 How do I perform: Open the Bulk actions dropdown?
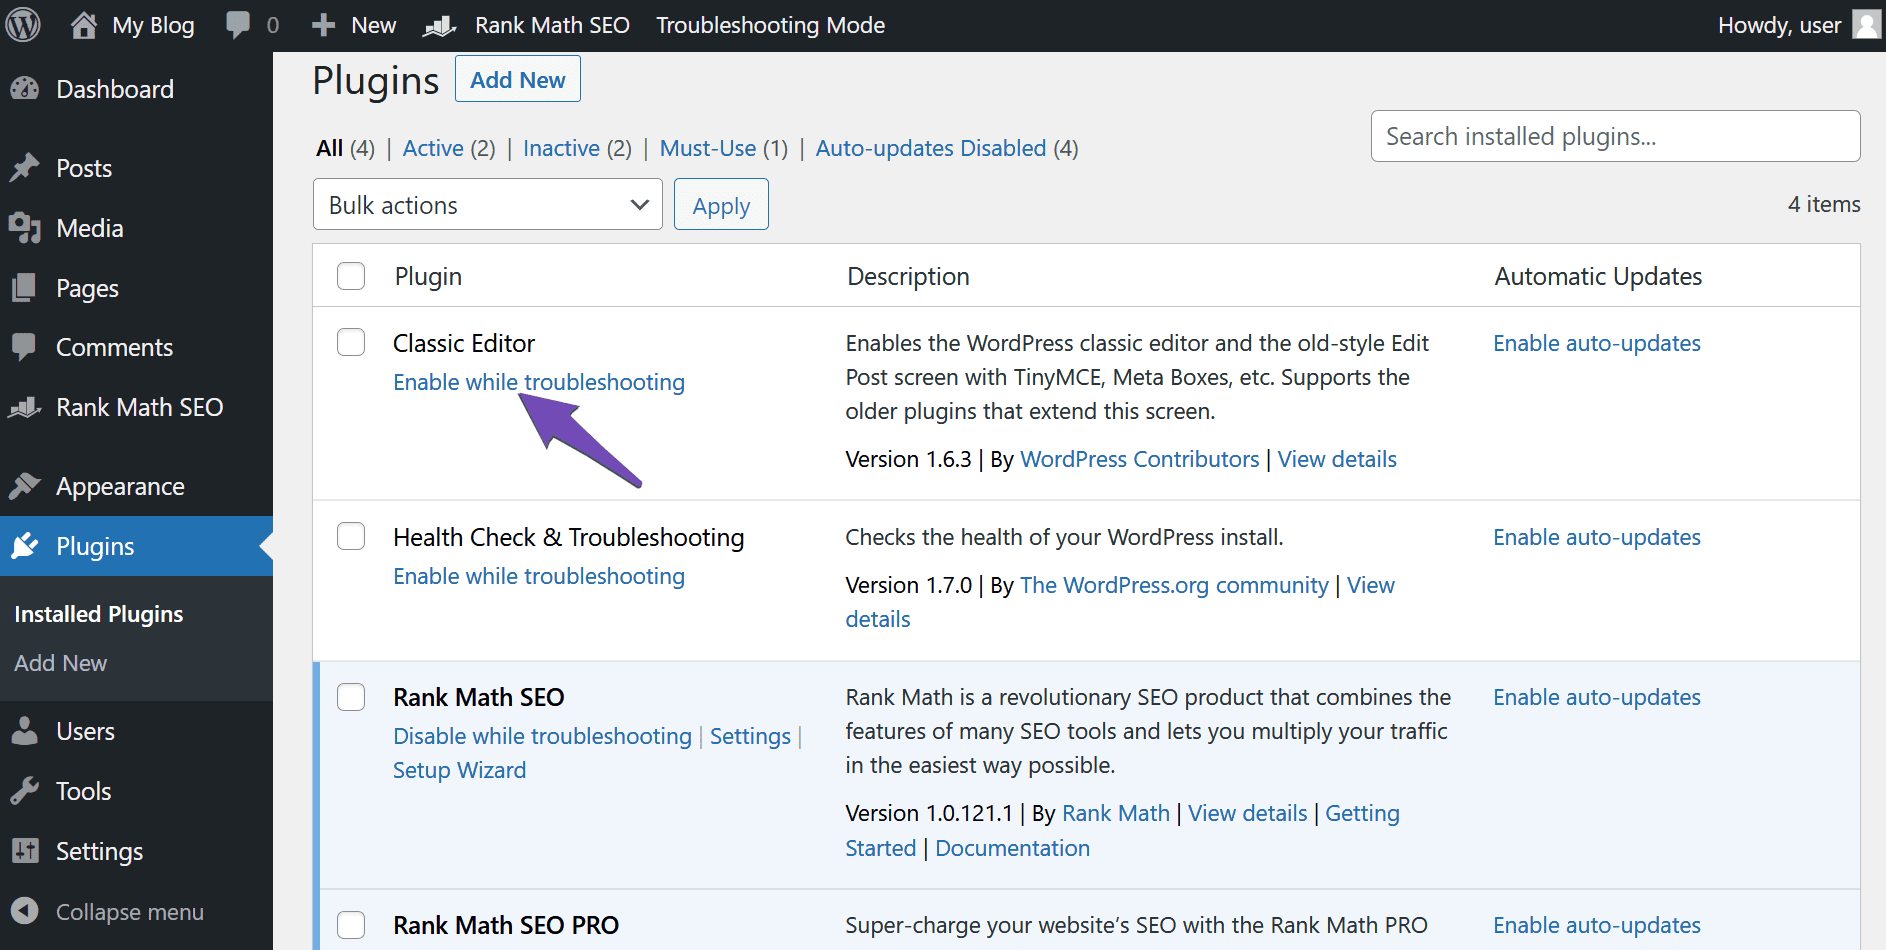pos(488,204)
